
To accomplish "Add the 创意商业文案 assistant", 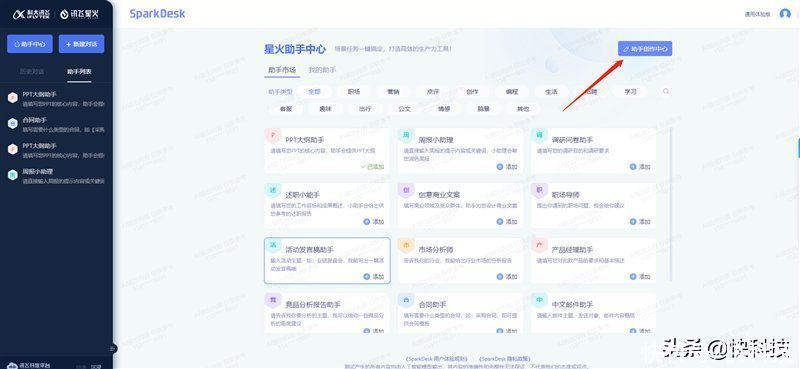I will tap(507, 222).
